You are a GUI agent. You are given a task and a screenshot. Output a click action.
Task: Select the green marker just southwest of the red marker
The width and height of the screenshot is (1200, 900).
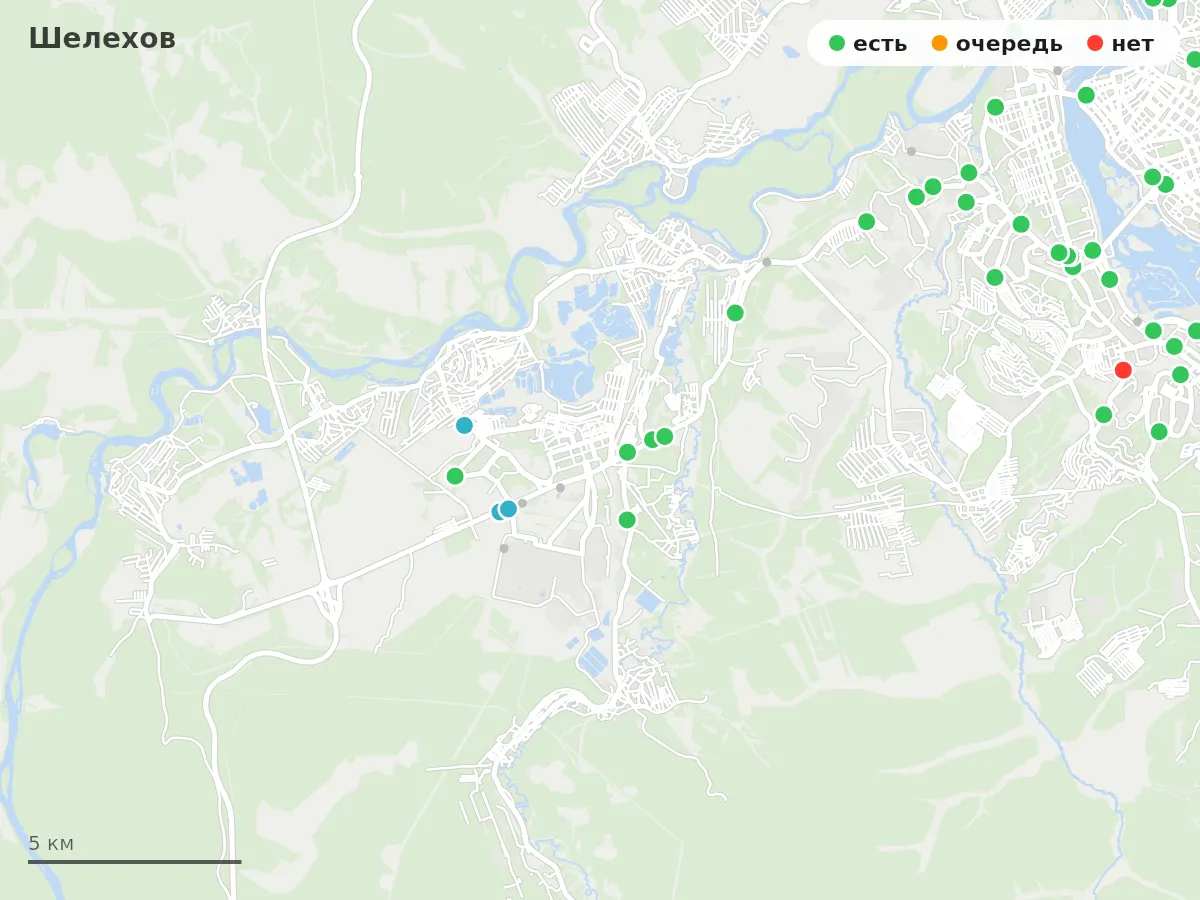pos(1104,414)
